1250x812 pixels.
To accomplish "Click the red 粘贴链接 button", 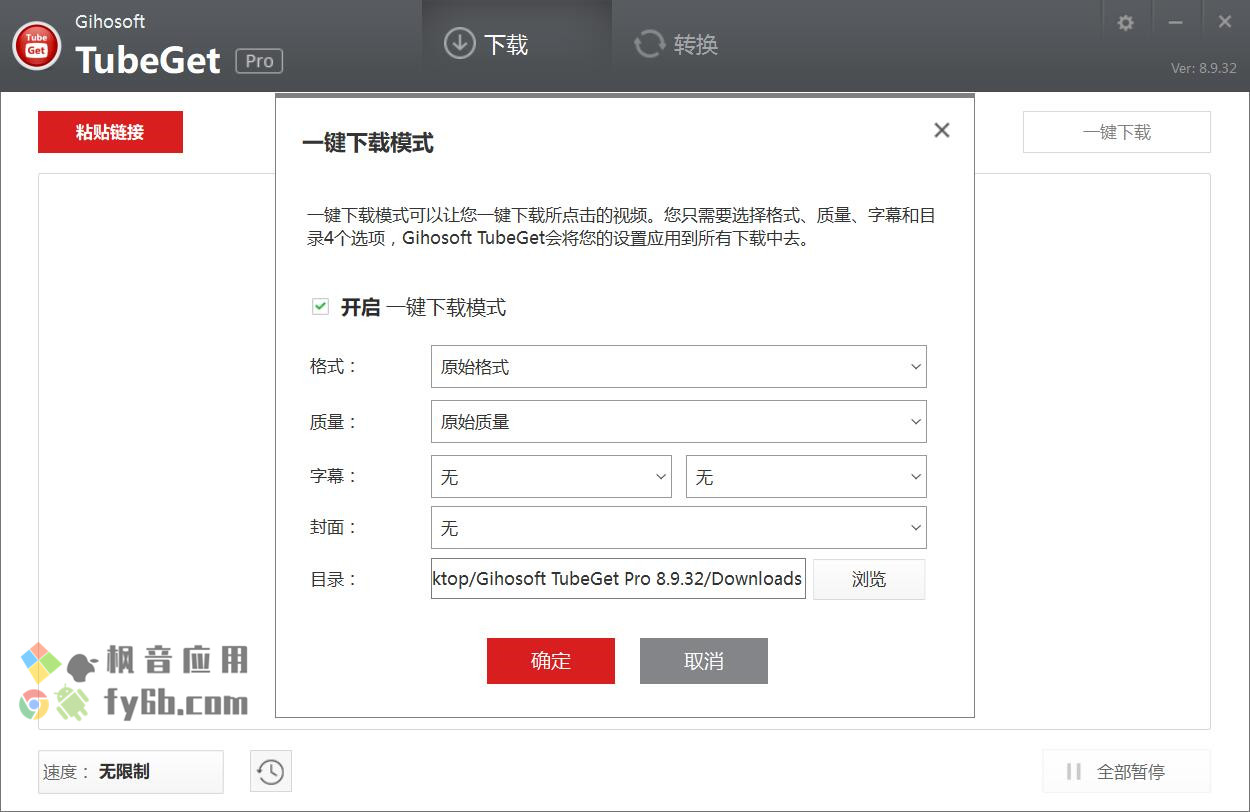I will (x=110, y=132).
